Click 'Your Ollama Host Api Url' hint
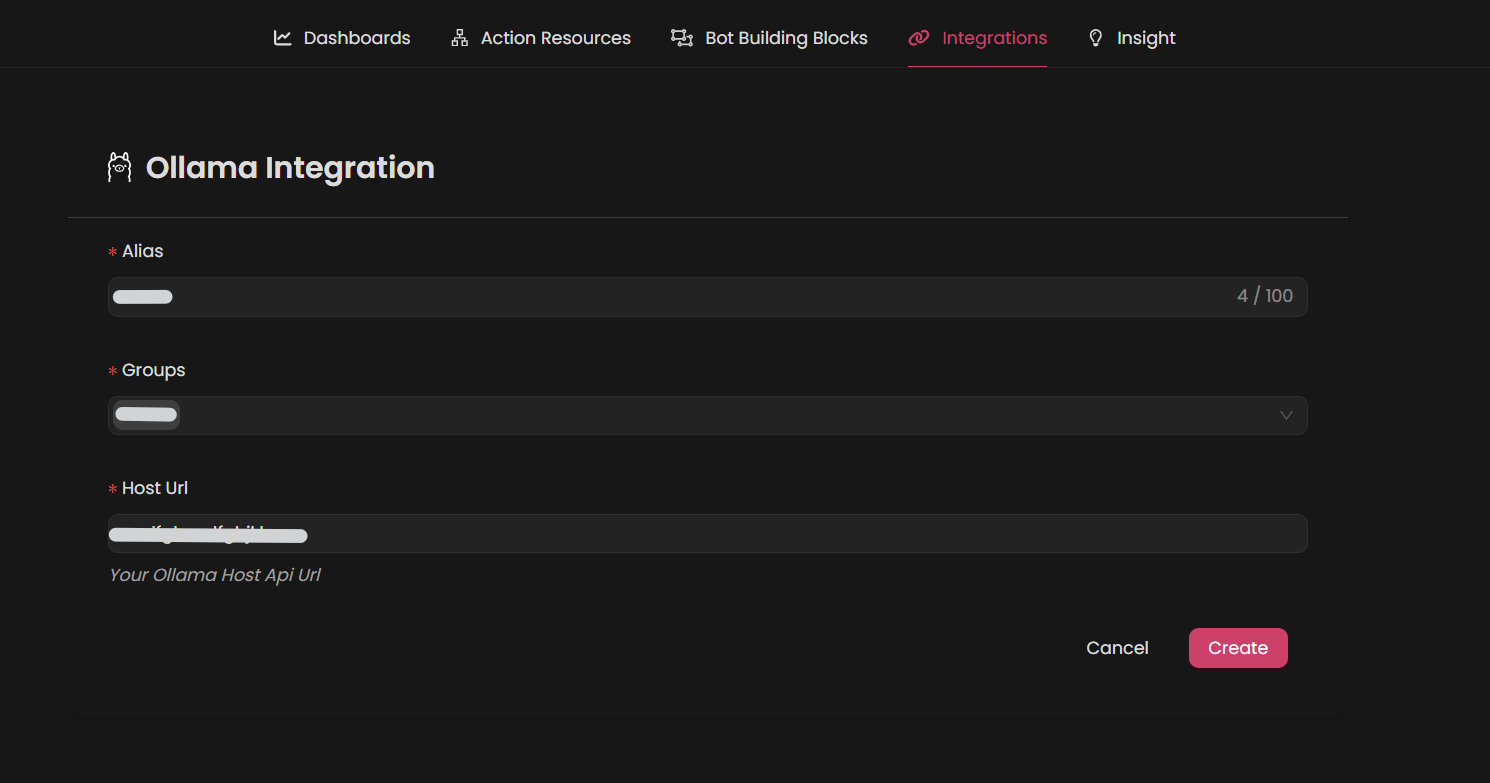 point(215,575)
